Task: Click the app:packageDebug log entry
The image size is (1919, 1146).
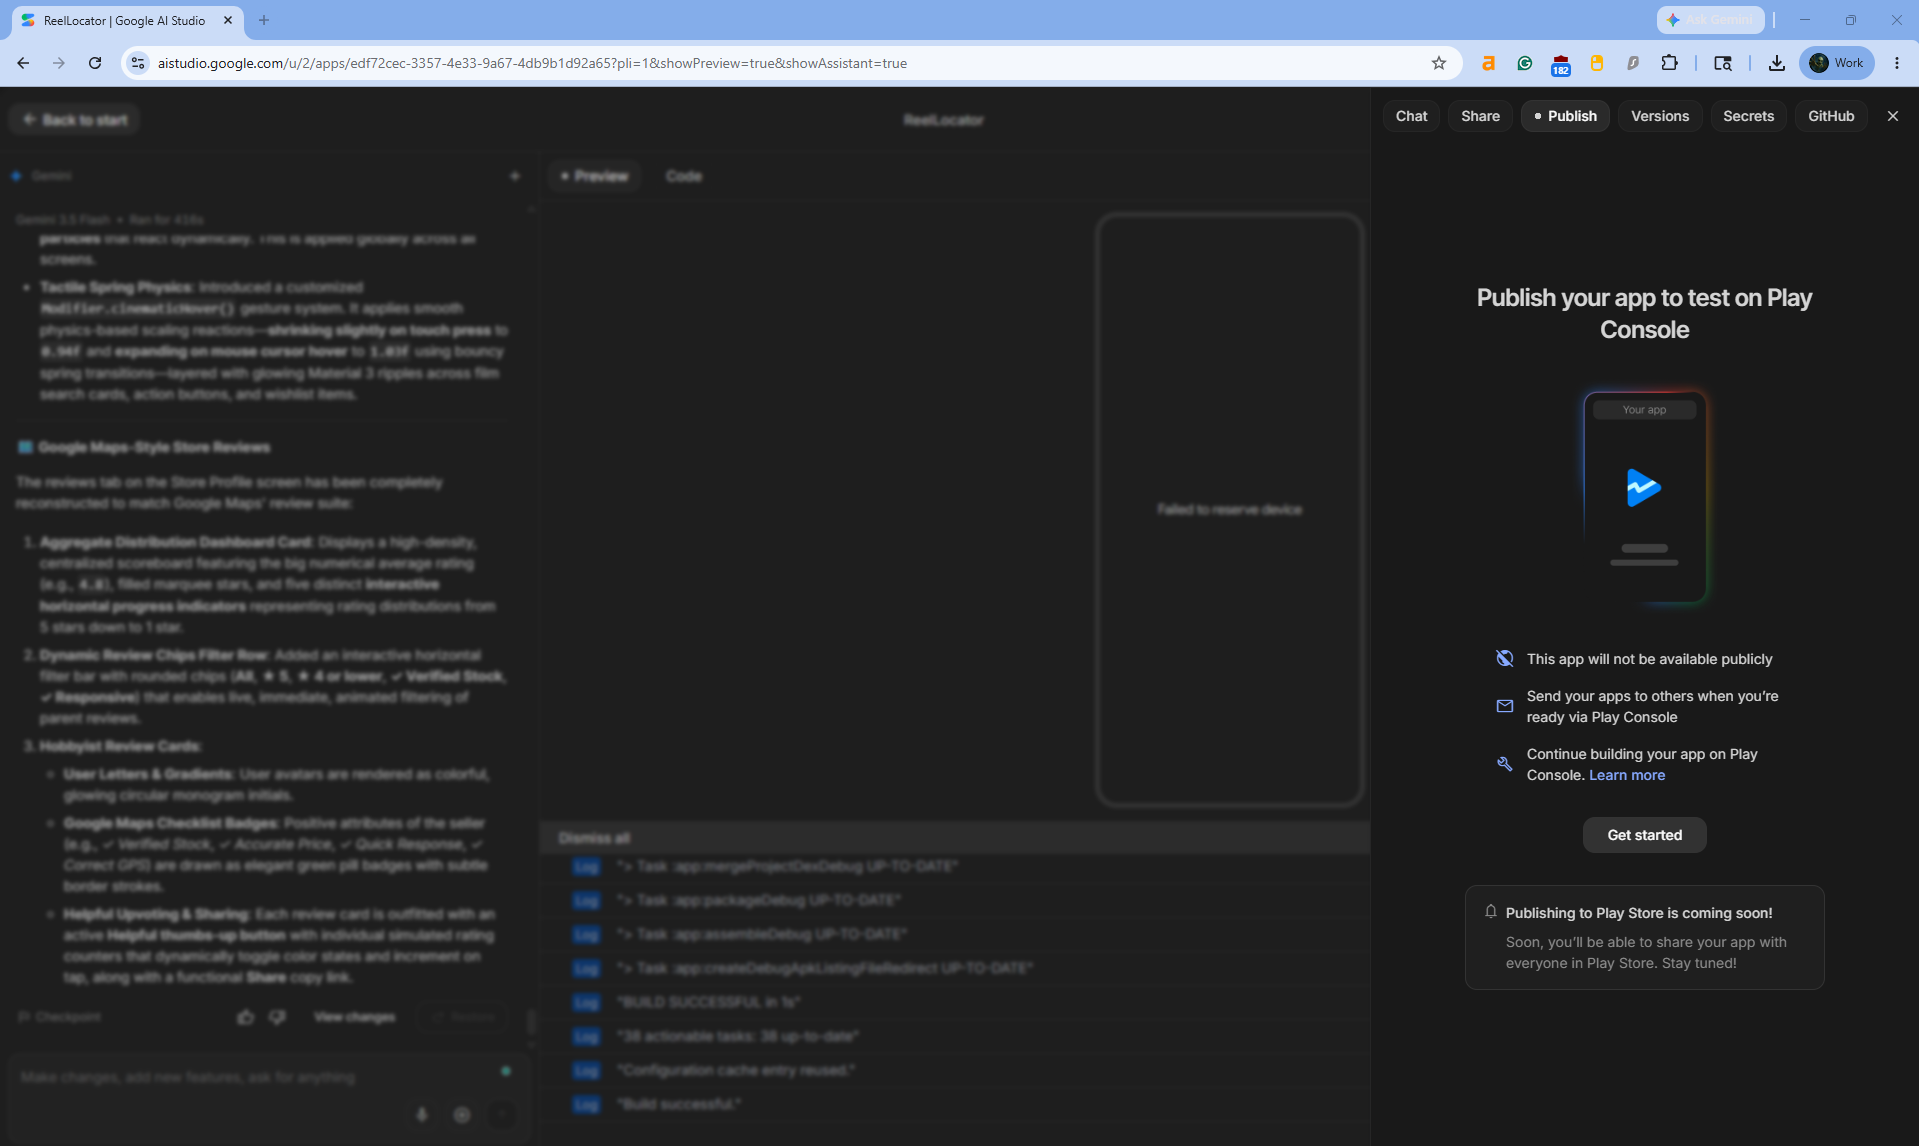Action: point(758,900)
